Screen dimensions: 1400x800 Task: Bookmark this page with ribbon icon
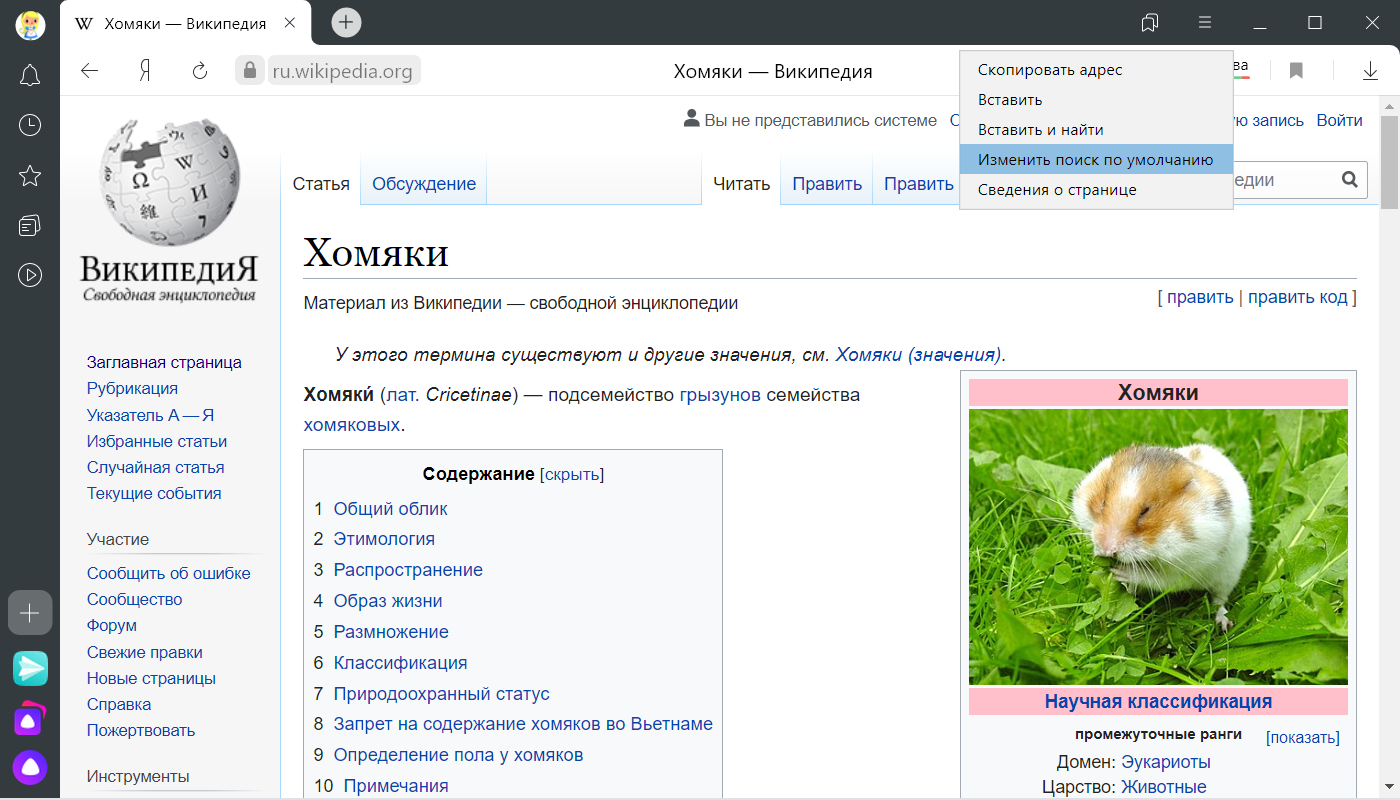pyautogui.click(x=1296, y=70)
